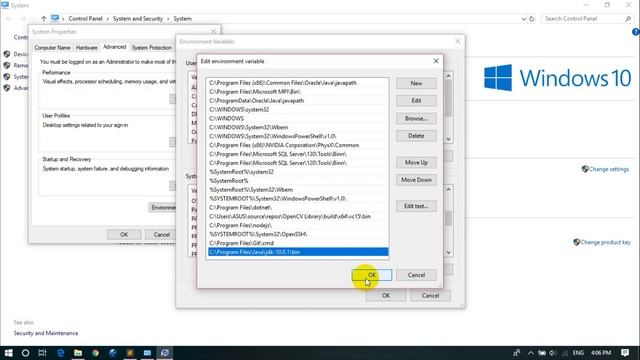The image size is (640, 360).
Task: Select the NVIDIA Corporation PhysX Common path
Action: click(298, 145)
